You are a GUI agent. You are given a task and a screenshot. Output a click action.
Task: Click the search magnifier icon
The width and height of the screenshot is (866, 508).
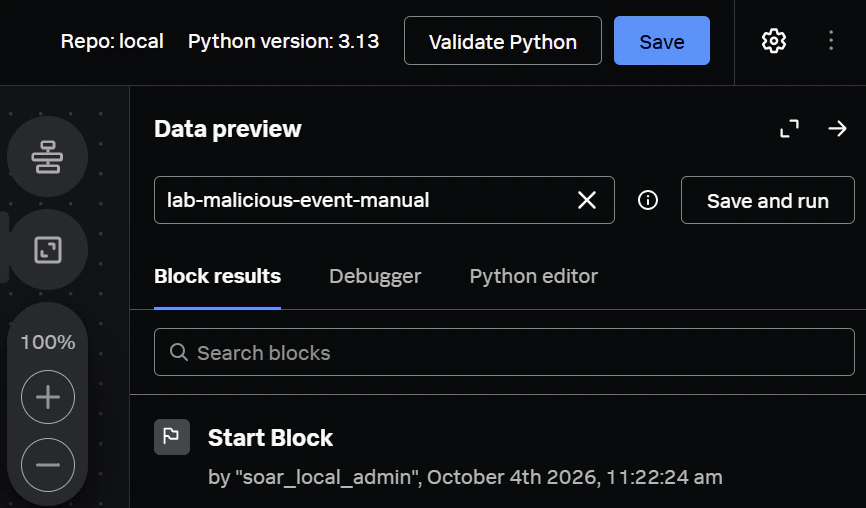tap(178, 352)
